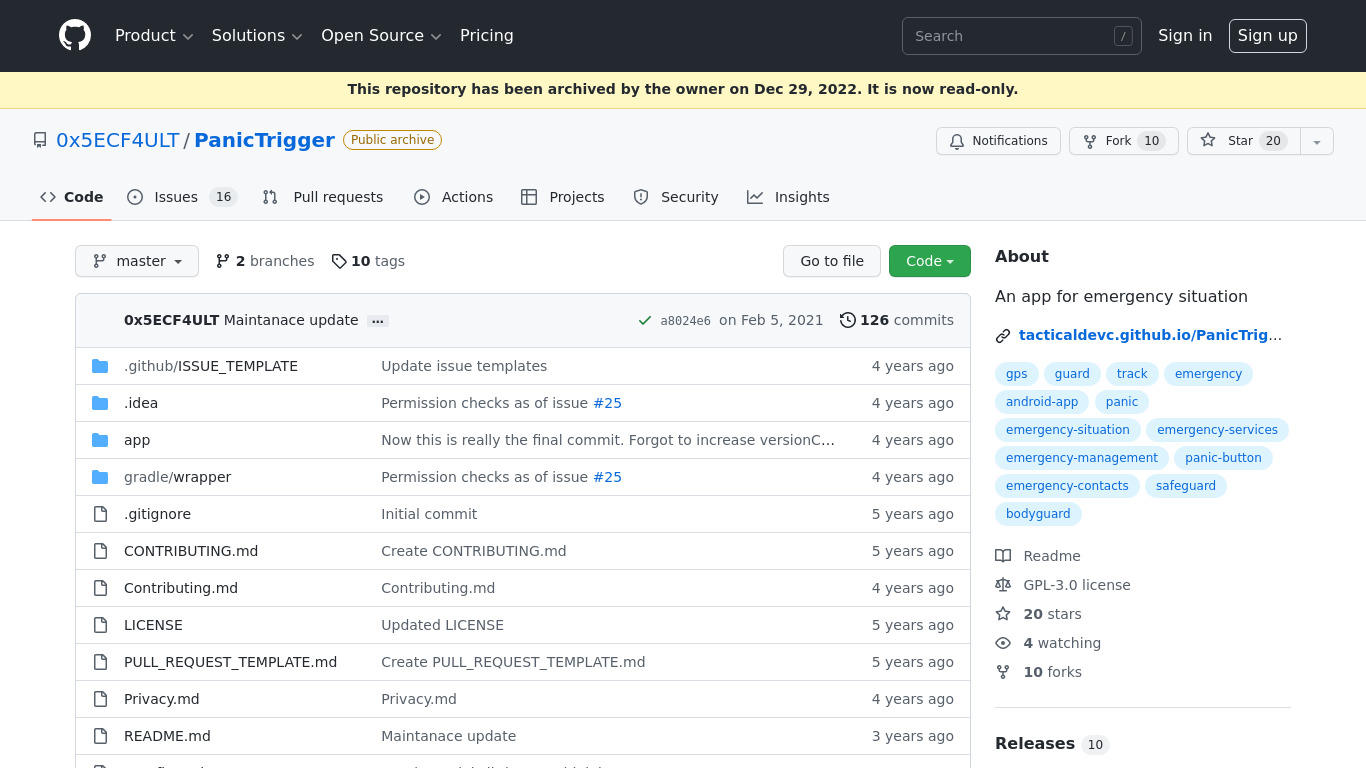1366x768 pixels.
Task: Click the file icon for .gitignore
Action: point(100,514)
